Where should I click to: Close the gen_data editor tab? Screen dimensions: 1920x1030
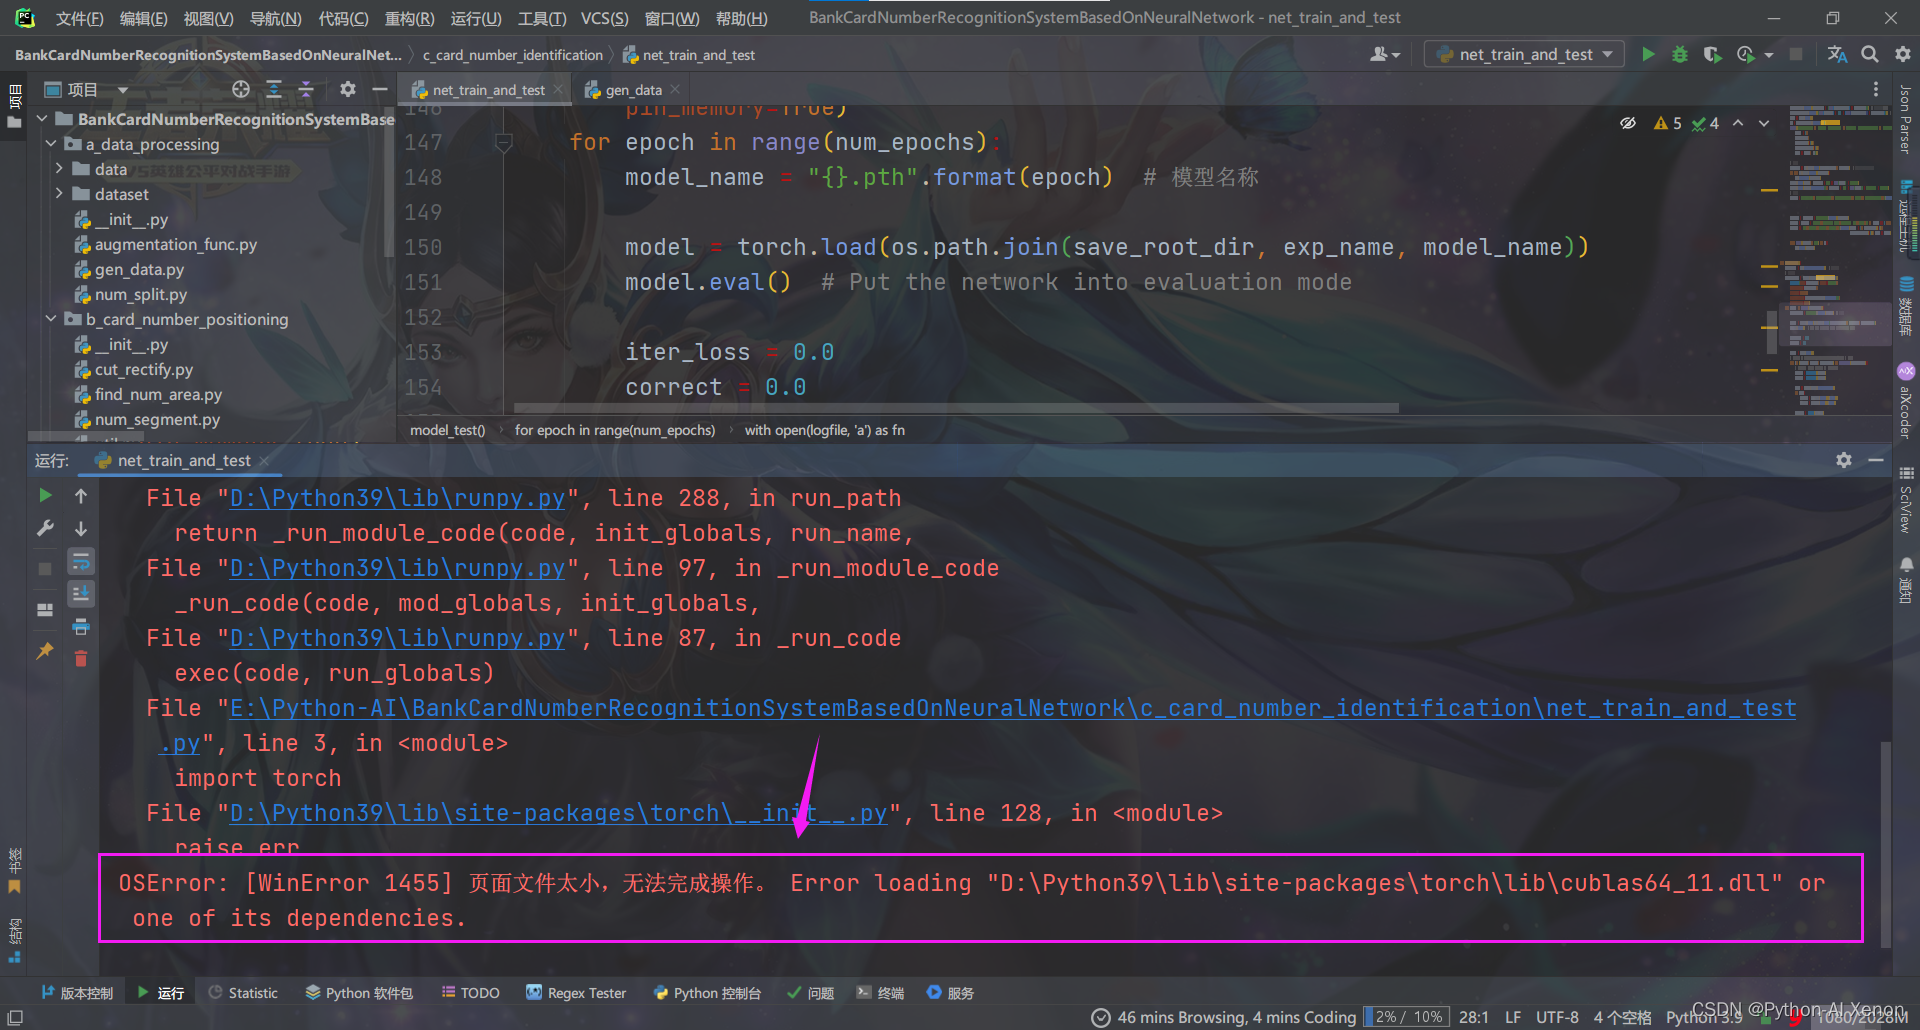pos(676,89)
